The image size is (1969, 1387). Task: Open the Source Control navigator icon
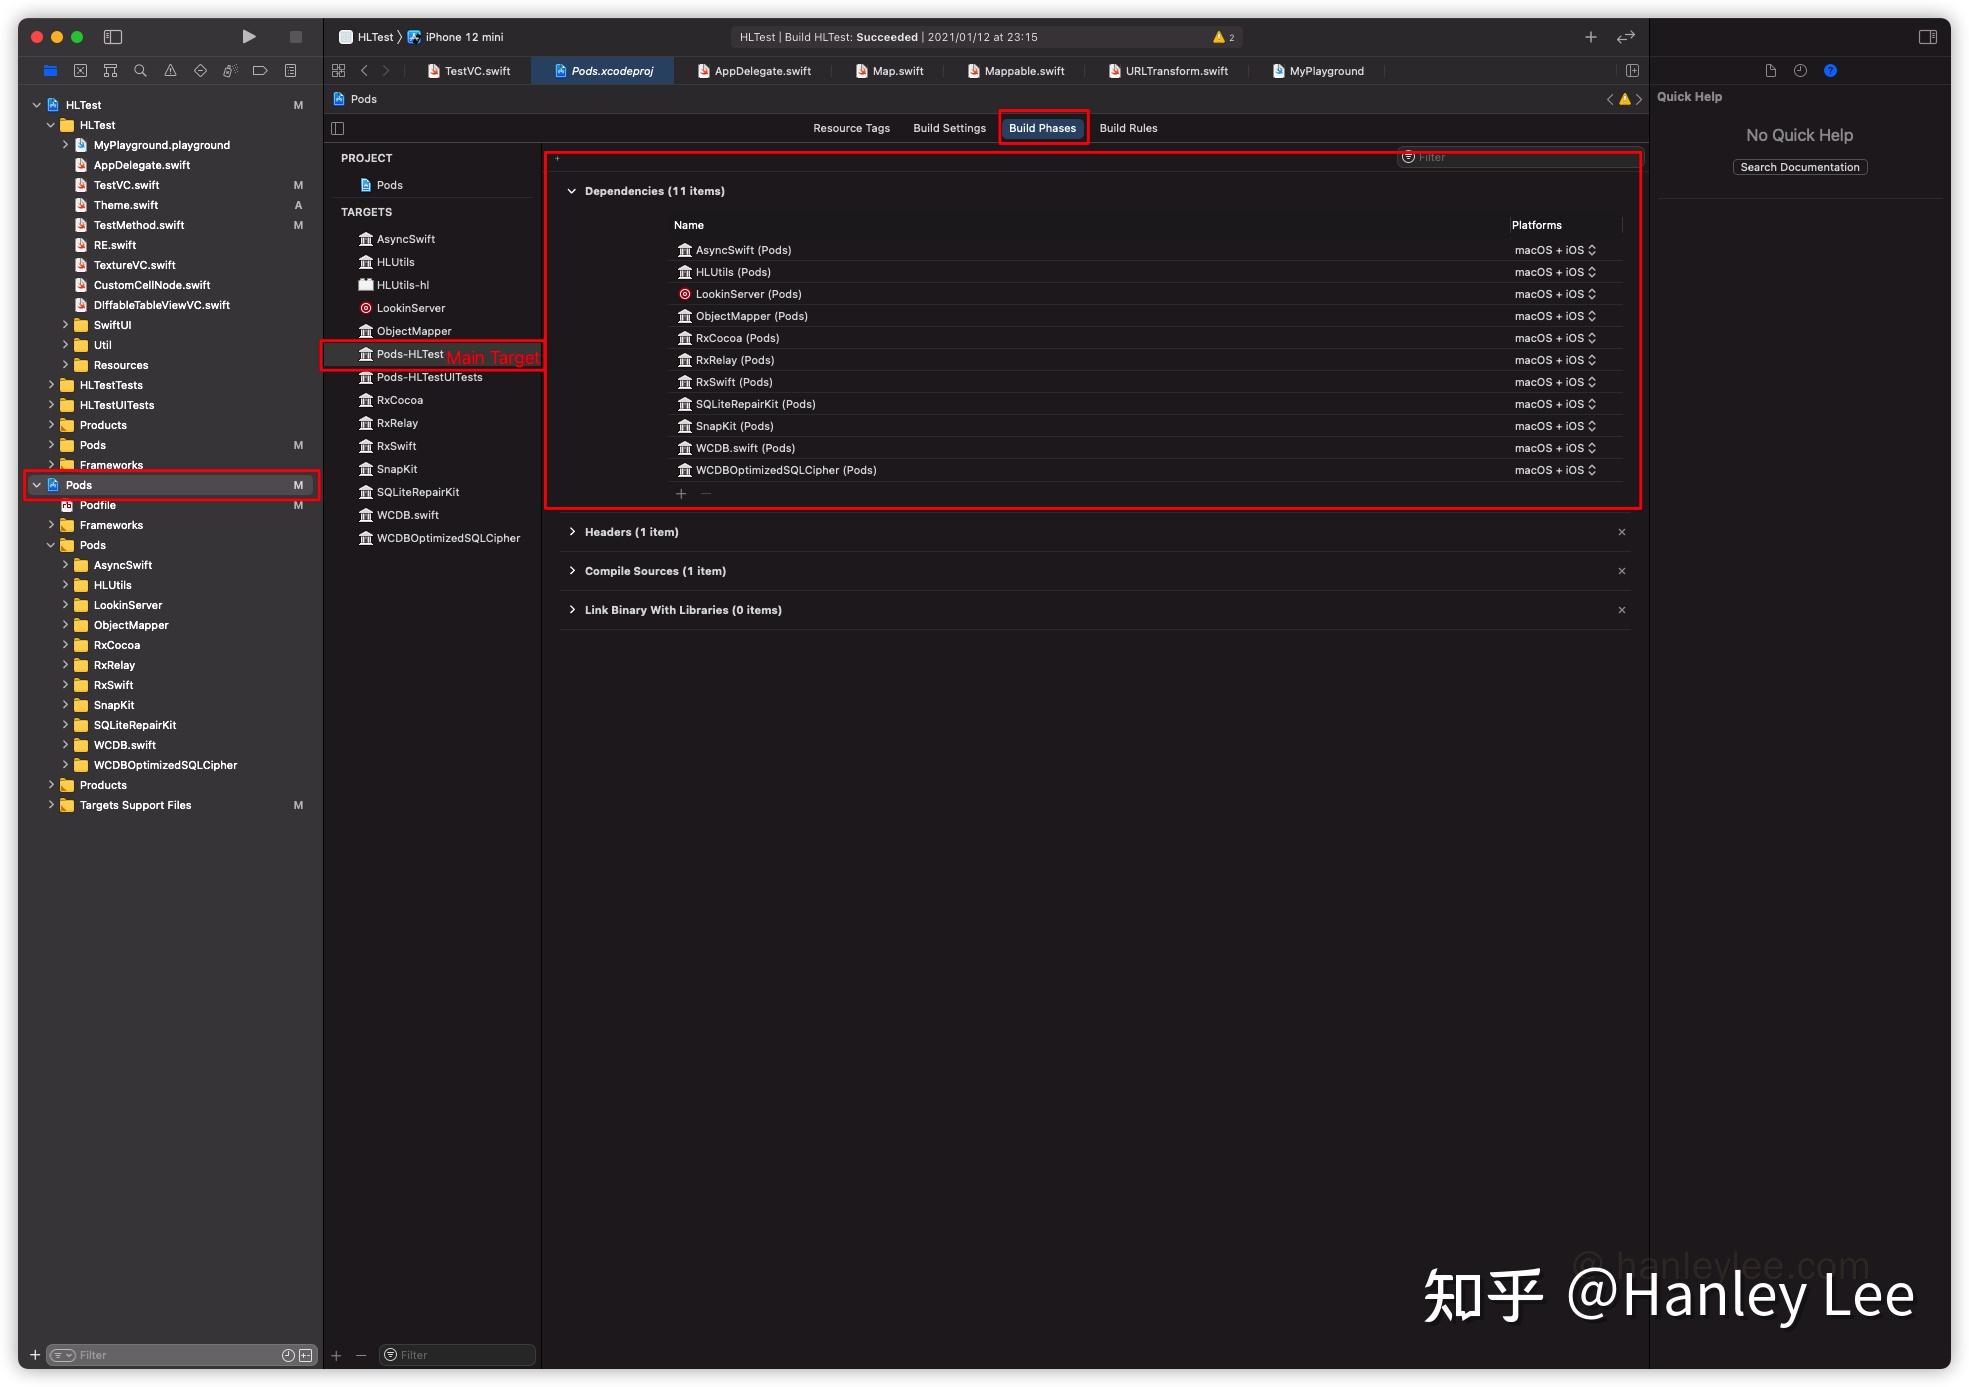pyautogui.click(x=80, y=71)
